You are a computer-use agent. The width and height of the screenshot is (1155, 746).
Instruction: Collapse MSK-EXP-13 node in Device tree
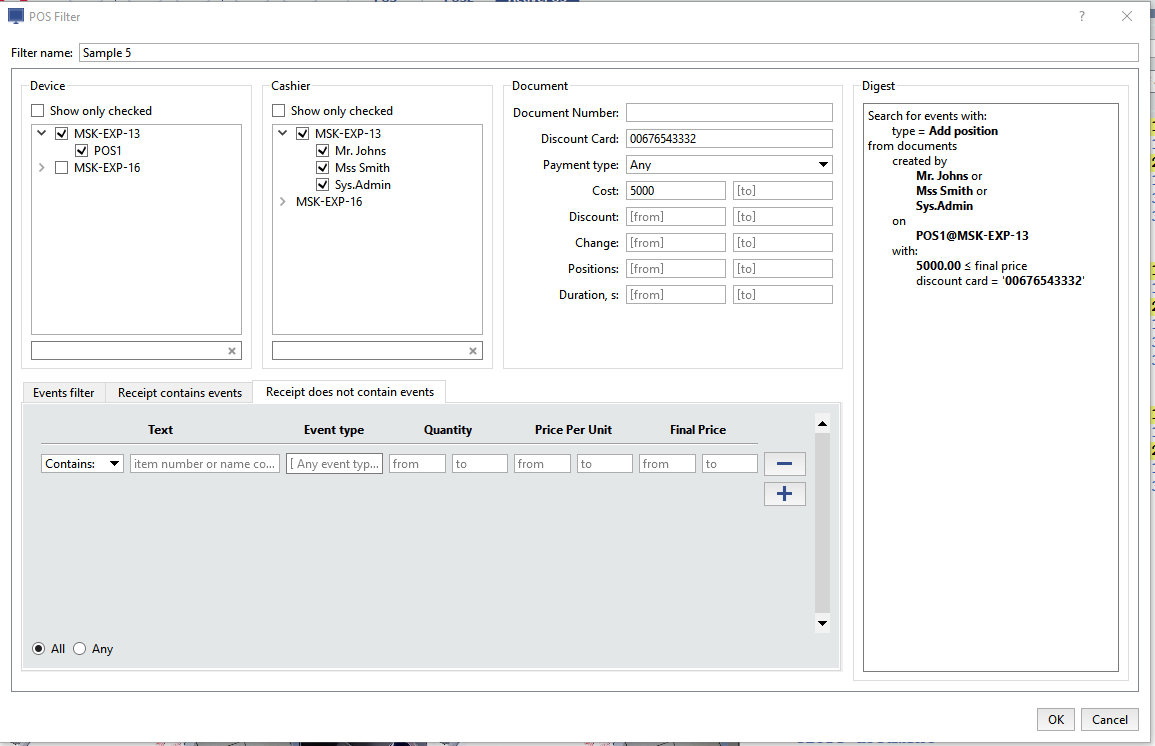[41, 134]
